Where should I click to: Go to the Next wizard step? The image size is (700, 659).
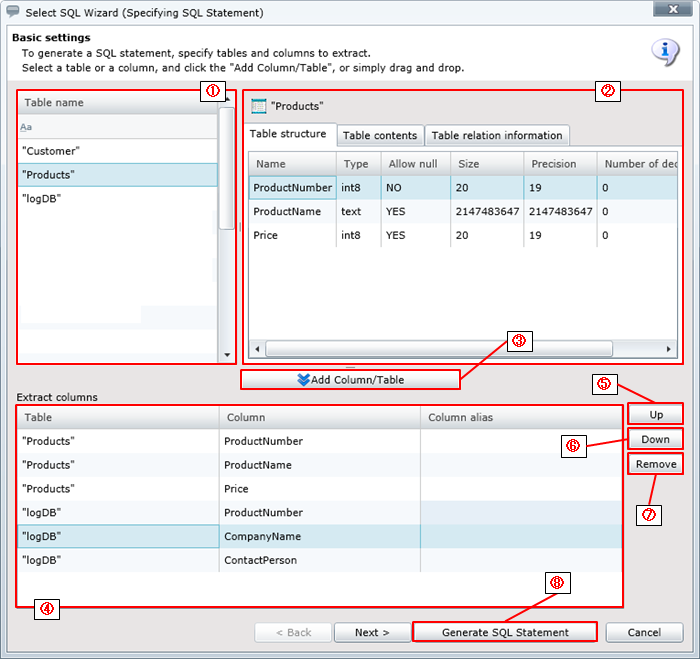point(370,632)
